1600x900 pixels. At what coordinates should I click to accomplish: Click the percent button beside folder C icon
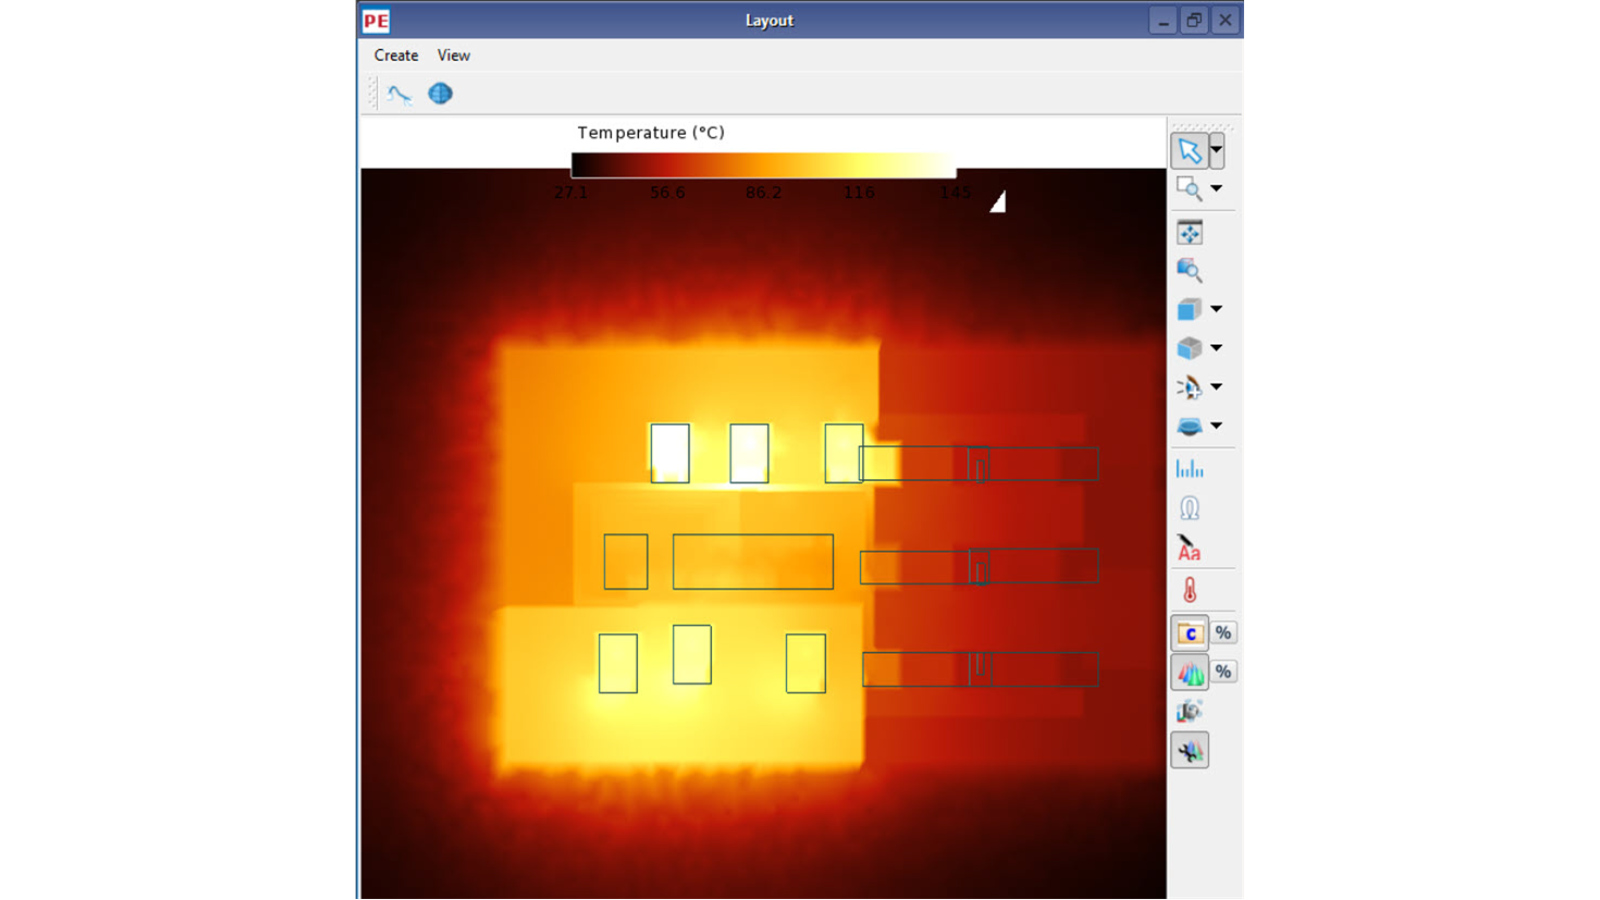coord(1223,633)
